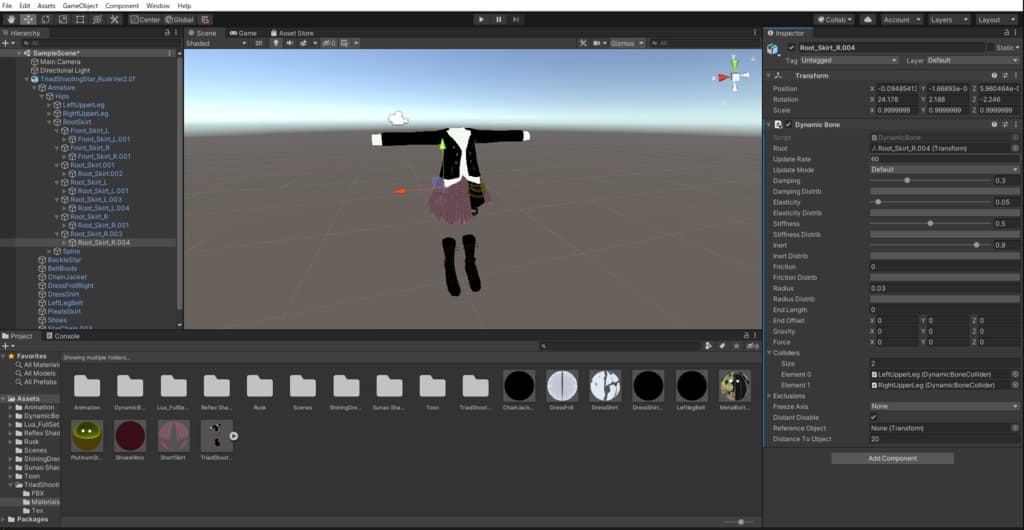
Task: Open the Layout dropdown
Action: click(994, 19)
